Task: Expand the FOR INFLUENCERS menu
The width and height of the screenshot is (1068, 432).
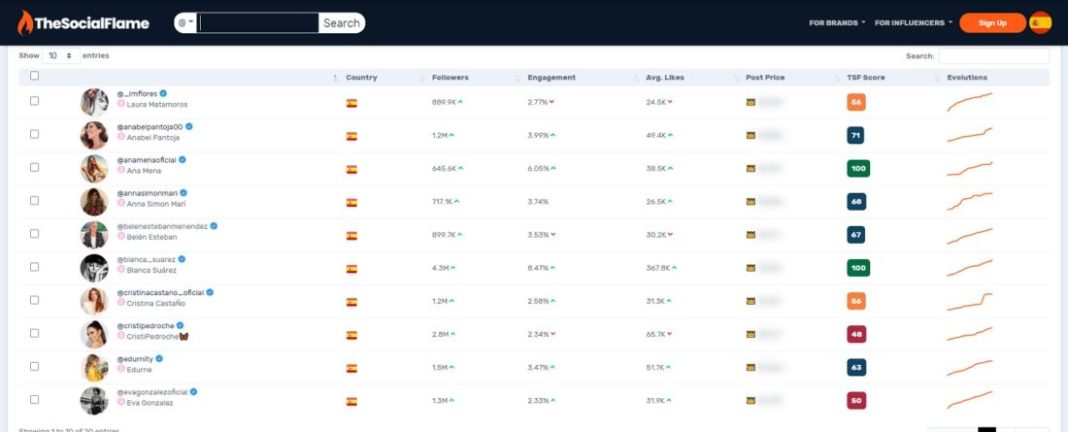Action: click(913, 22)
